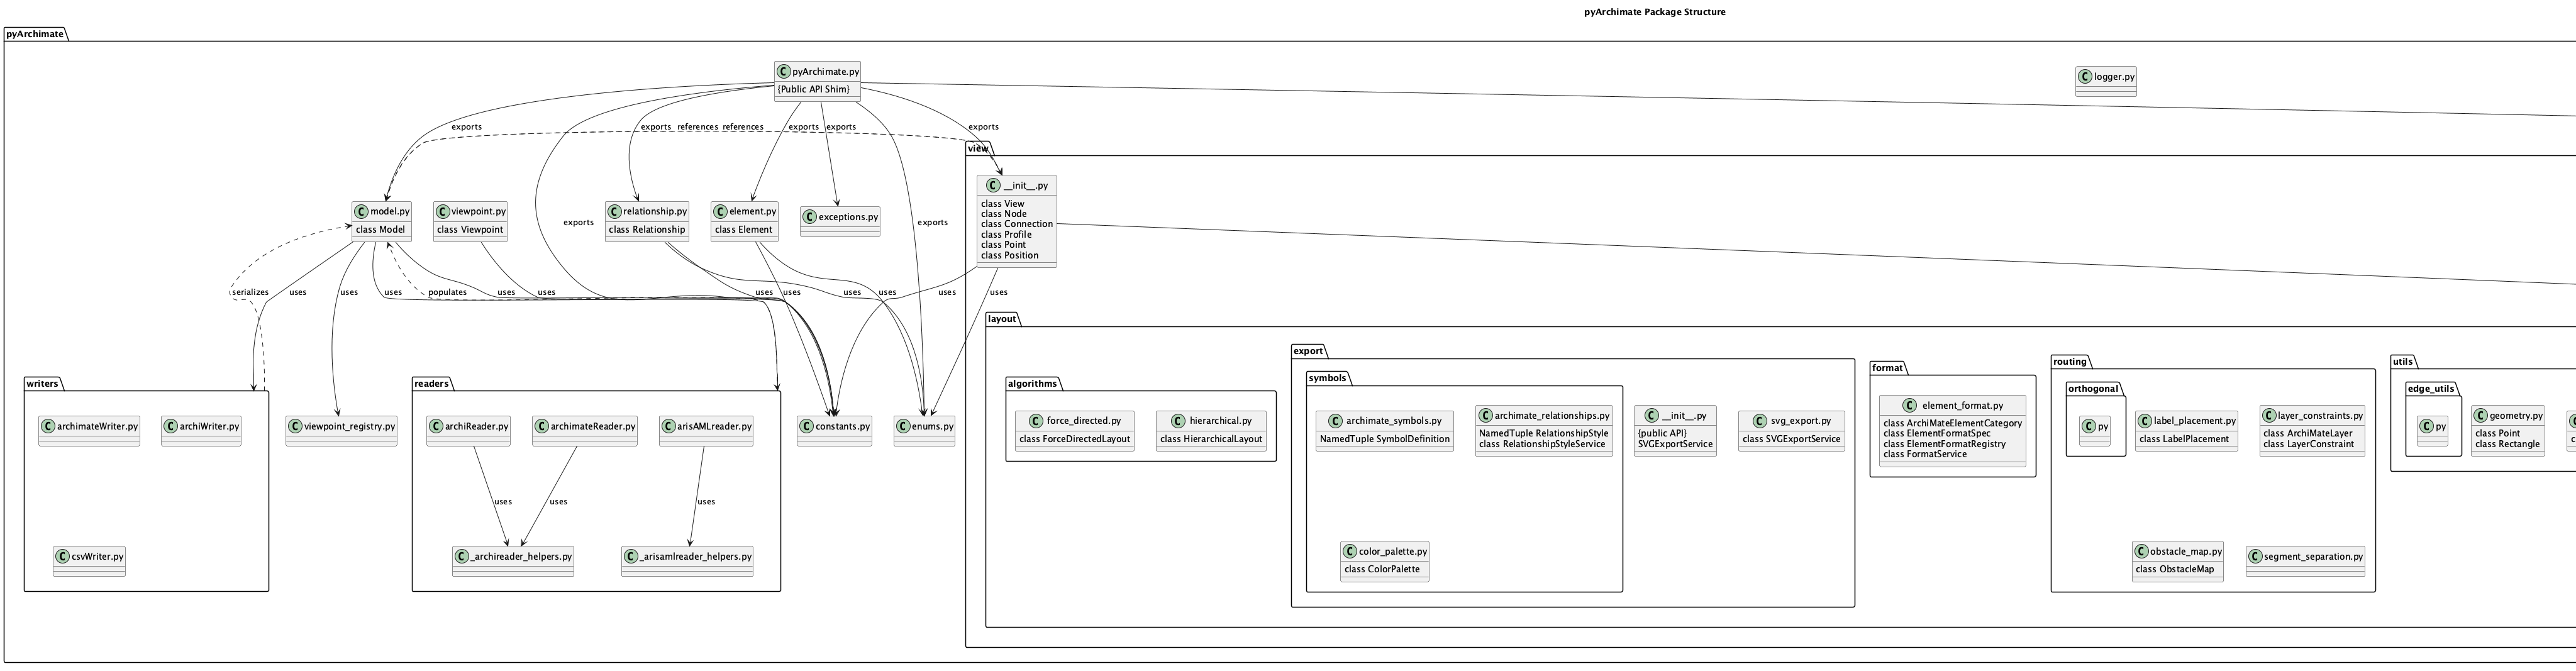Select the archimateReader.py class icon
Image resolution: width=2576 pixels, height=671 pixels.
pyautogui.click(x=542, y=426)
